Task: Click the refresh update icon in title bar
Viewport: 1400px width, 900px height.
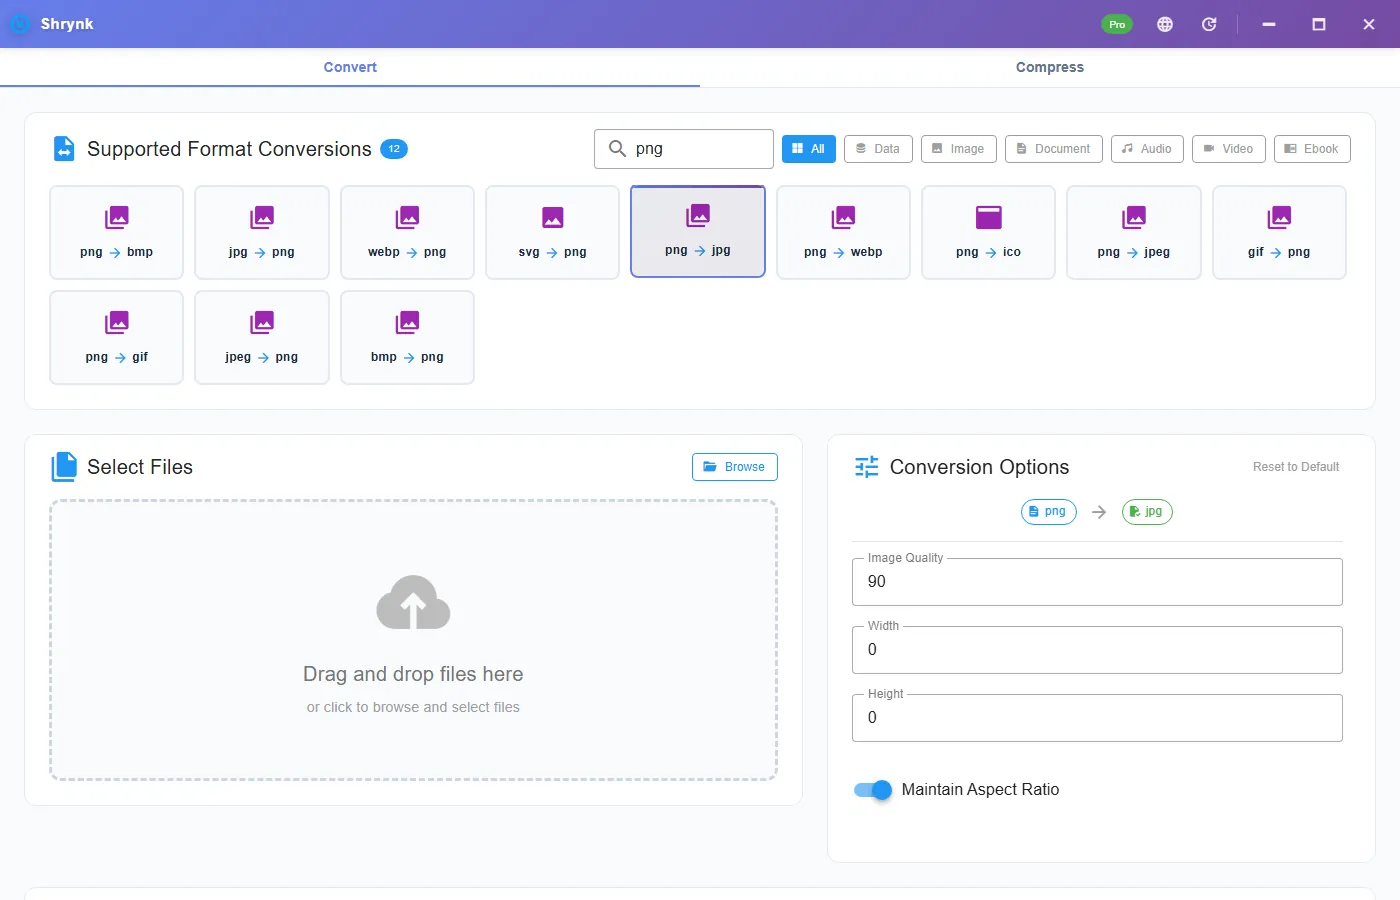Action: [x=1209, y=24]
